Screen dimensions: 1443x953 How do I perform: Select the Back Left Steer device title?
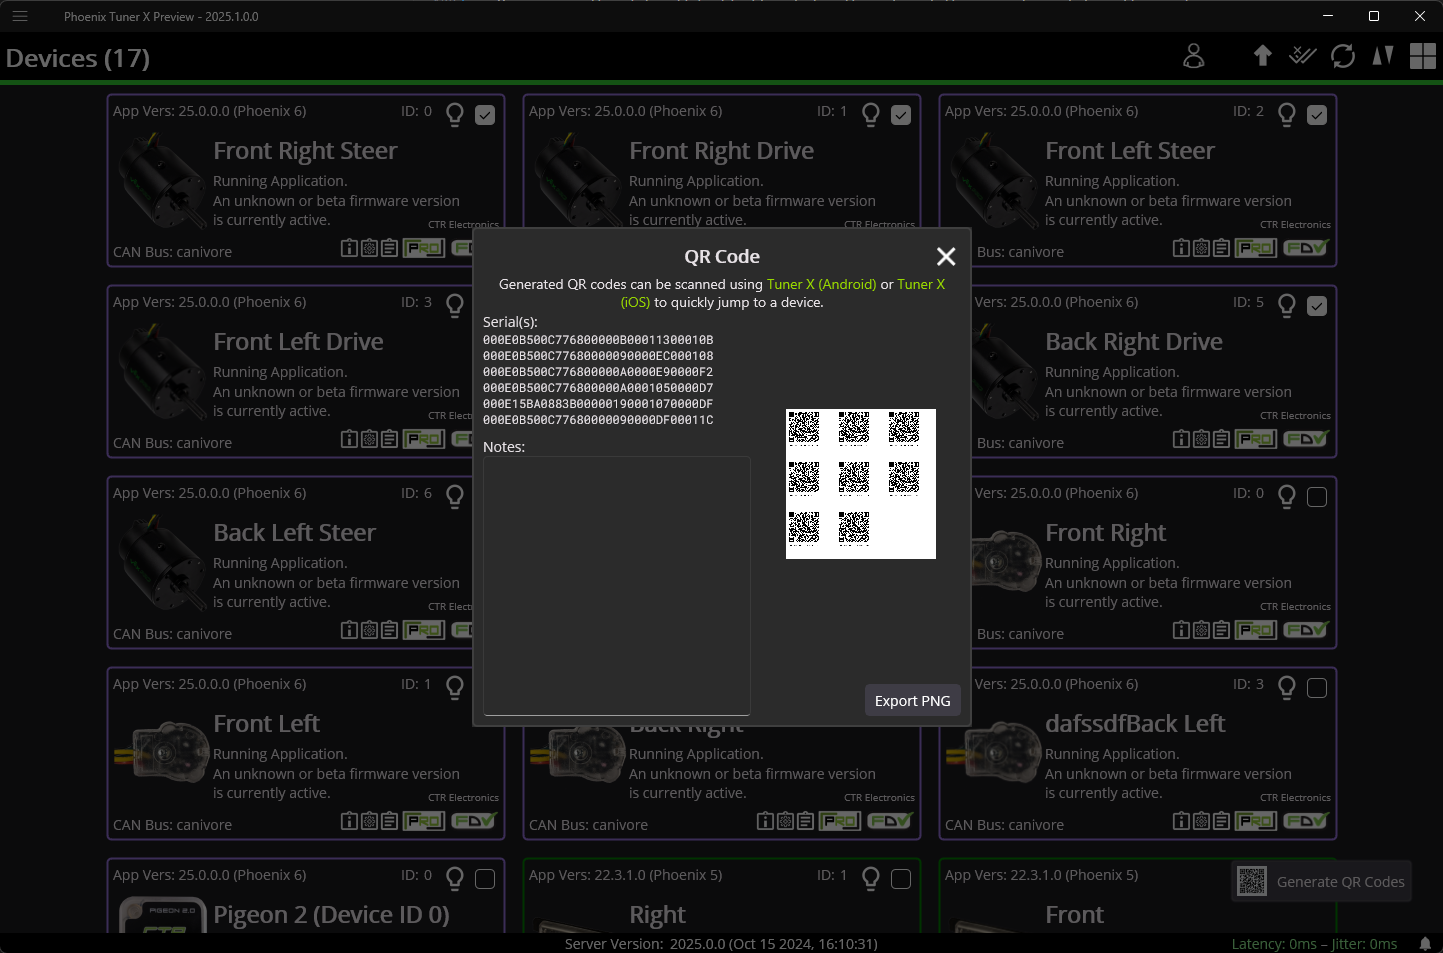point(295,533)
